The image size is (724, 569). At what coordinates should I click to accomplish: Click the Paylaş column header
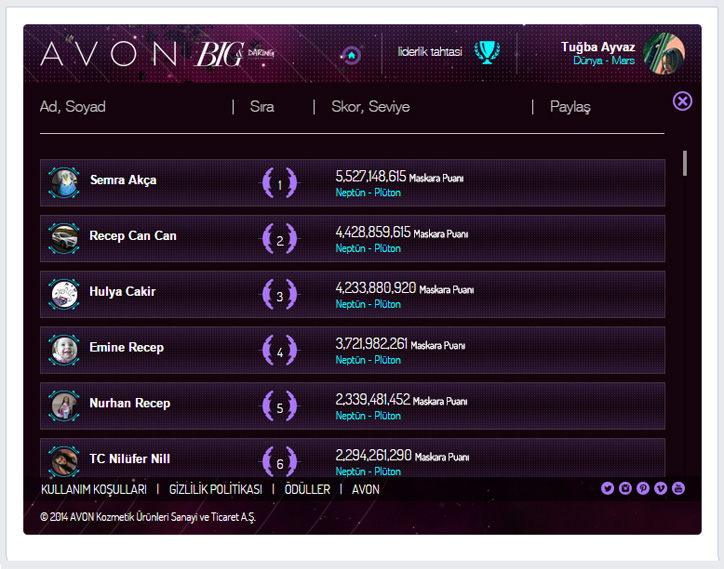[x=570, y=107]
